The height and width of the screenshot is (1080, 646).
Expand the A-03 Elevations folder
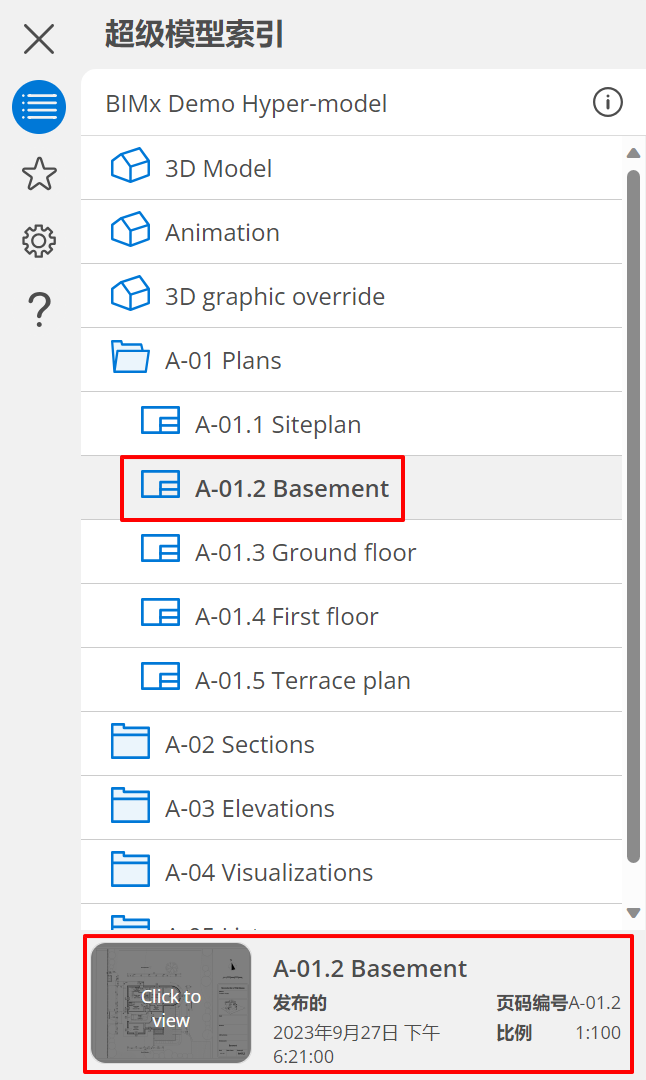[x=249, y=808]
